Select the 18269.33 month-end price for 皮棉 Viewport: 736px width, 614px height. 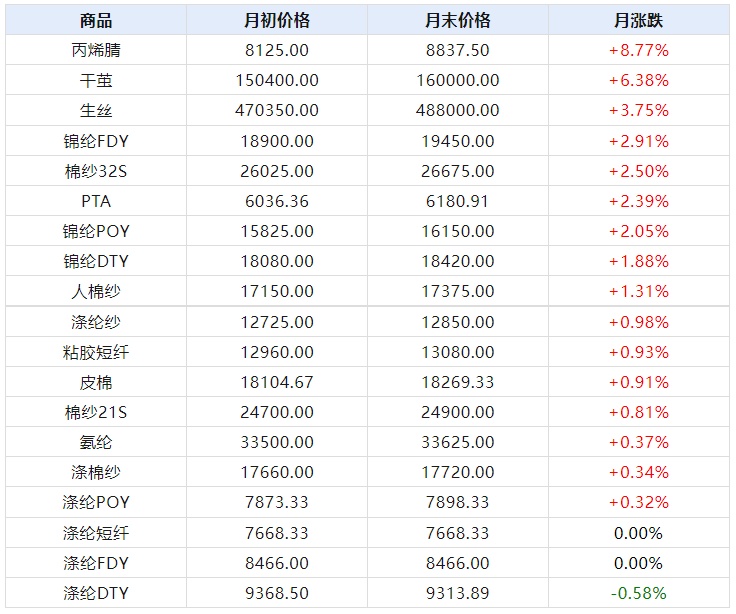458,382
